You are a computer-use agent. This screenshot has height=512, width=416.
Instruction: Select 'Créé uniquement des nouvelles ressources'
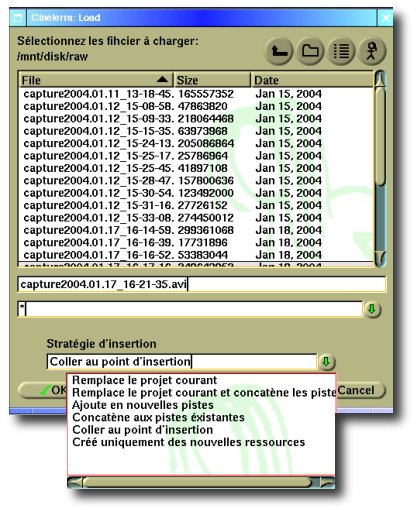pos(189,442)
